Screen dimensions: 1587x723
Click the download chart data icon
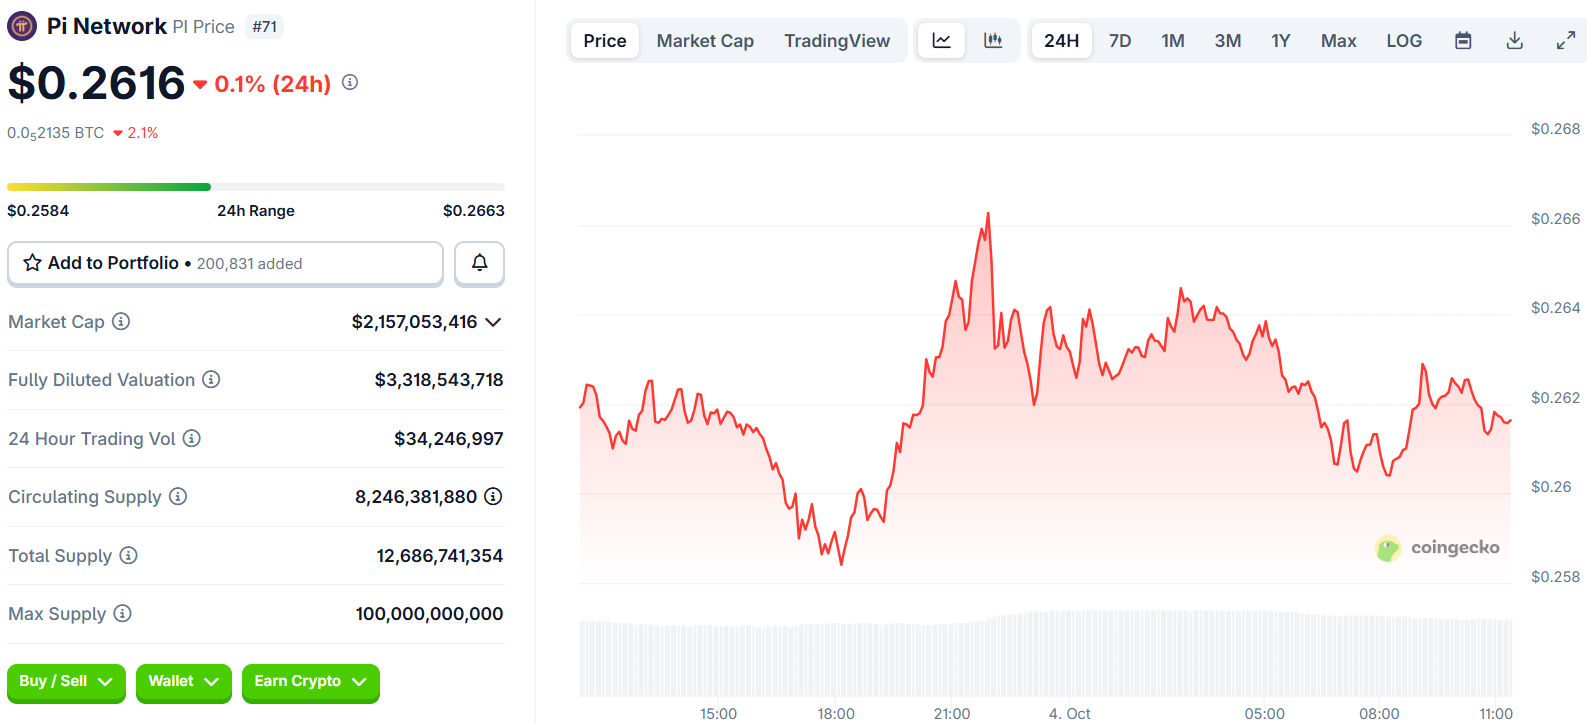point(1515,41)
